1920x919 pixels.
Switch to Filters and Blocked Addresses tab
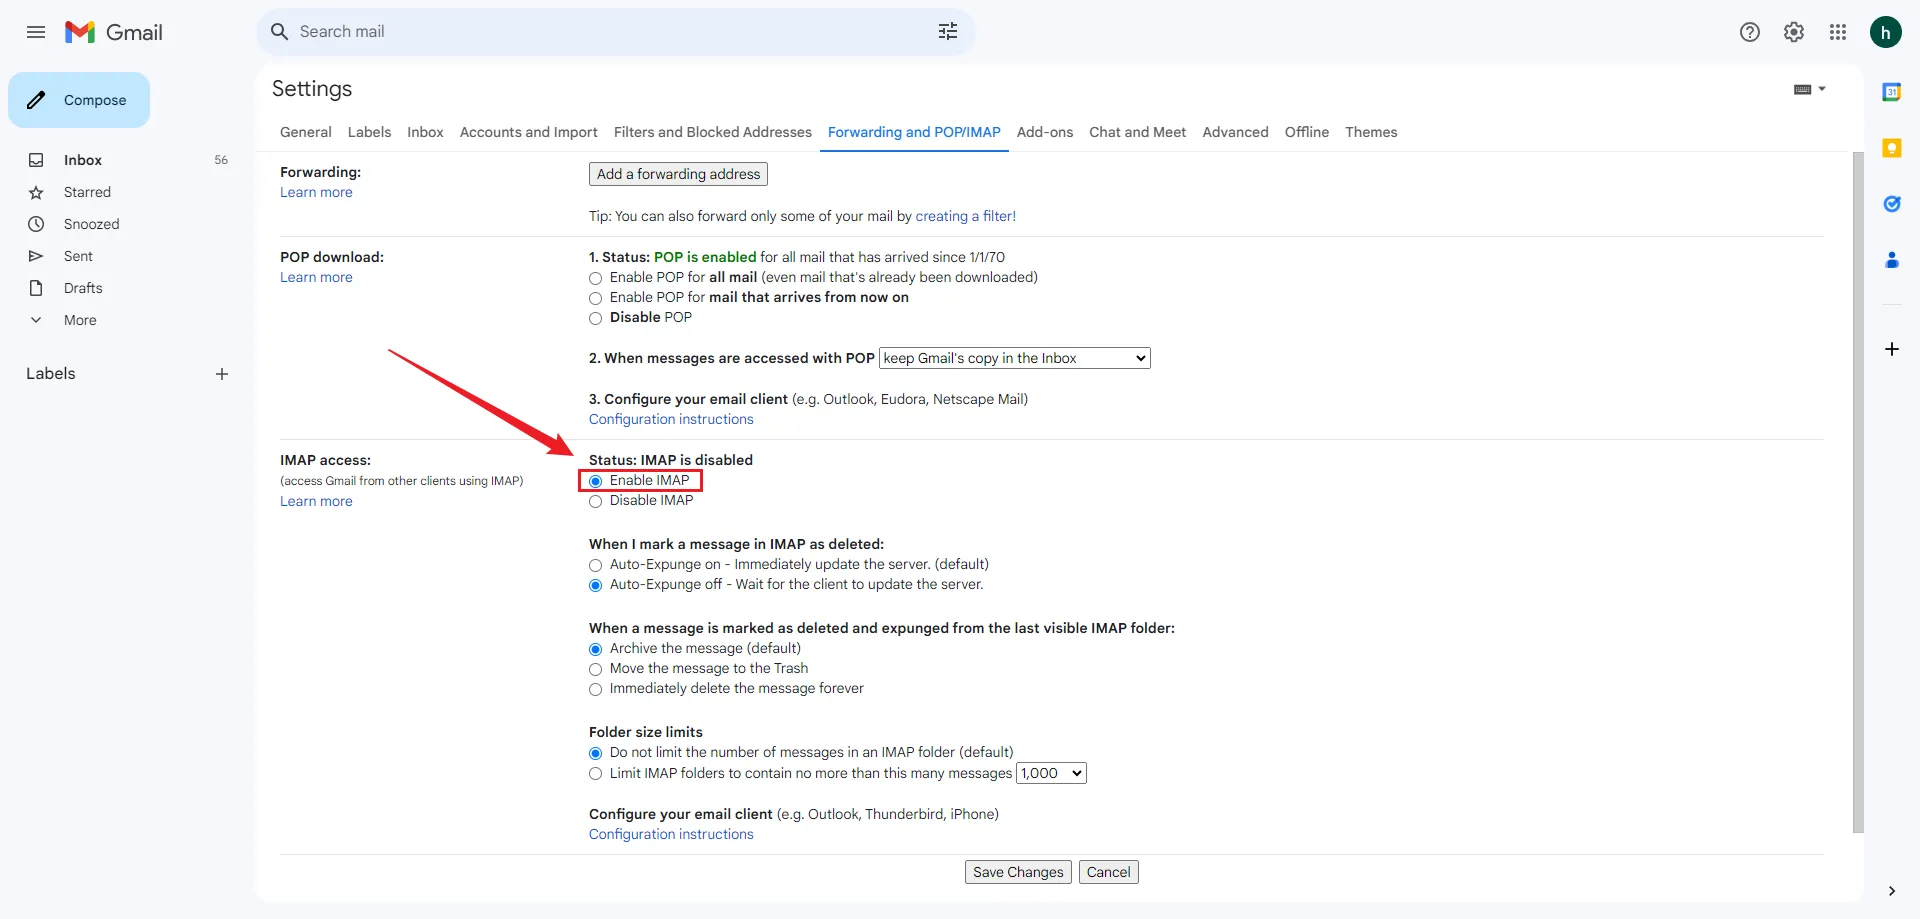[712, 132]
